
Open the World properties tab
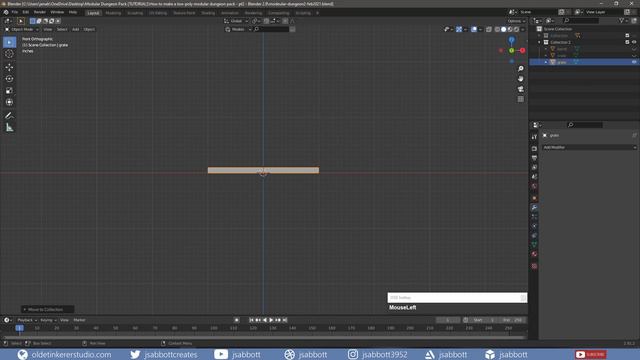(x=534, y=186)
